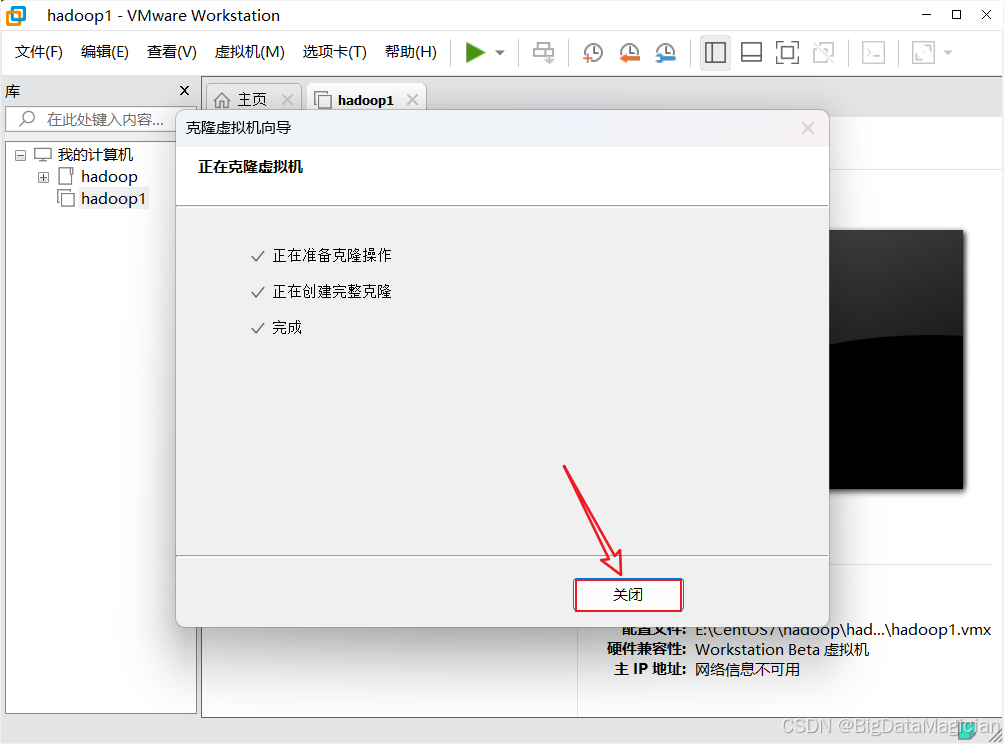Click the stretch guest display icon
The height and width of the screenshot is (744, 1004).
coord(923,53)
